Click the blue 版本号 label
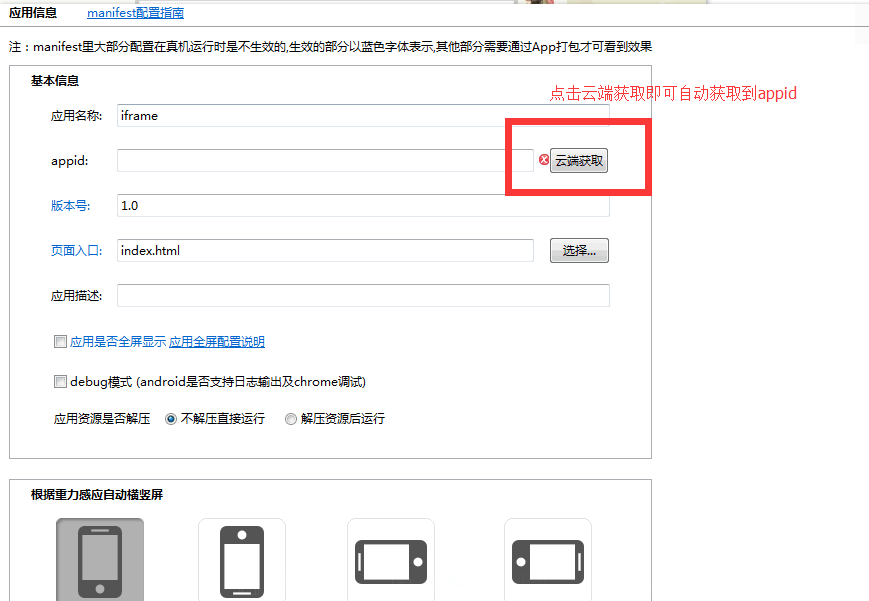 click(x=70, y=206)
